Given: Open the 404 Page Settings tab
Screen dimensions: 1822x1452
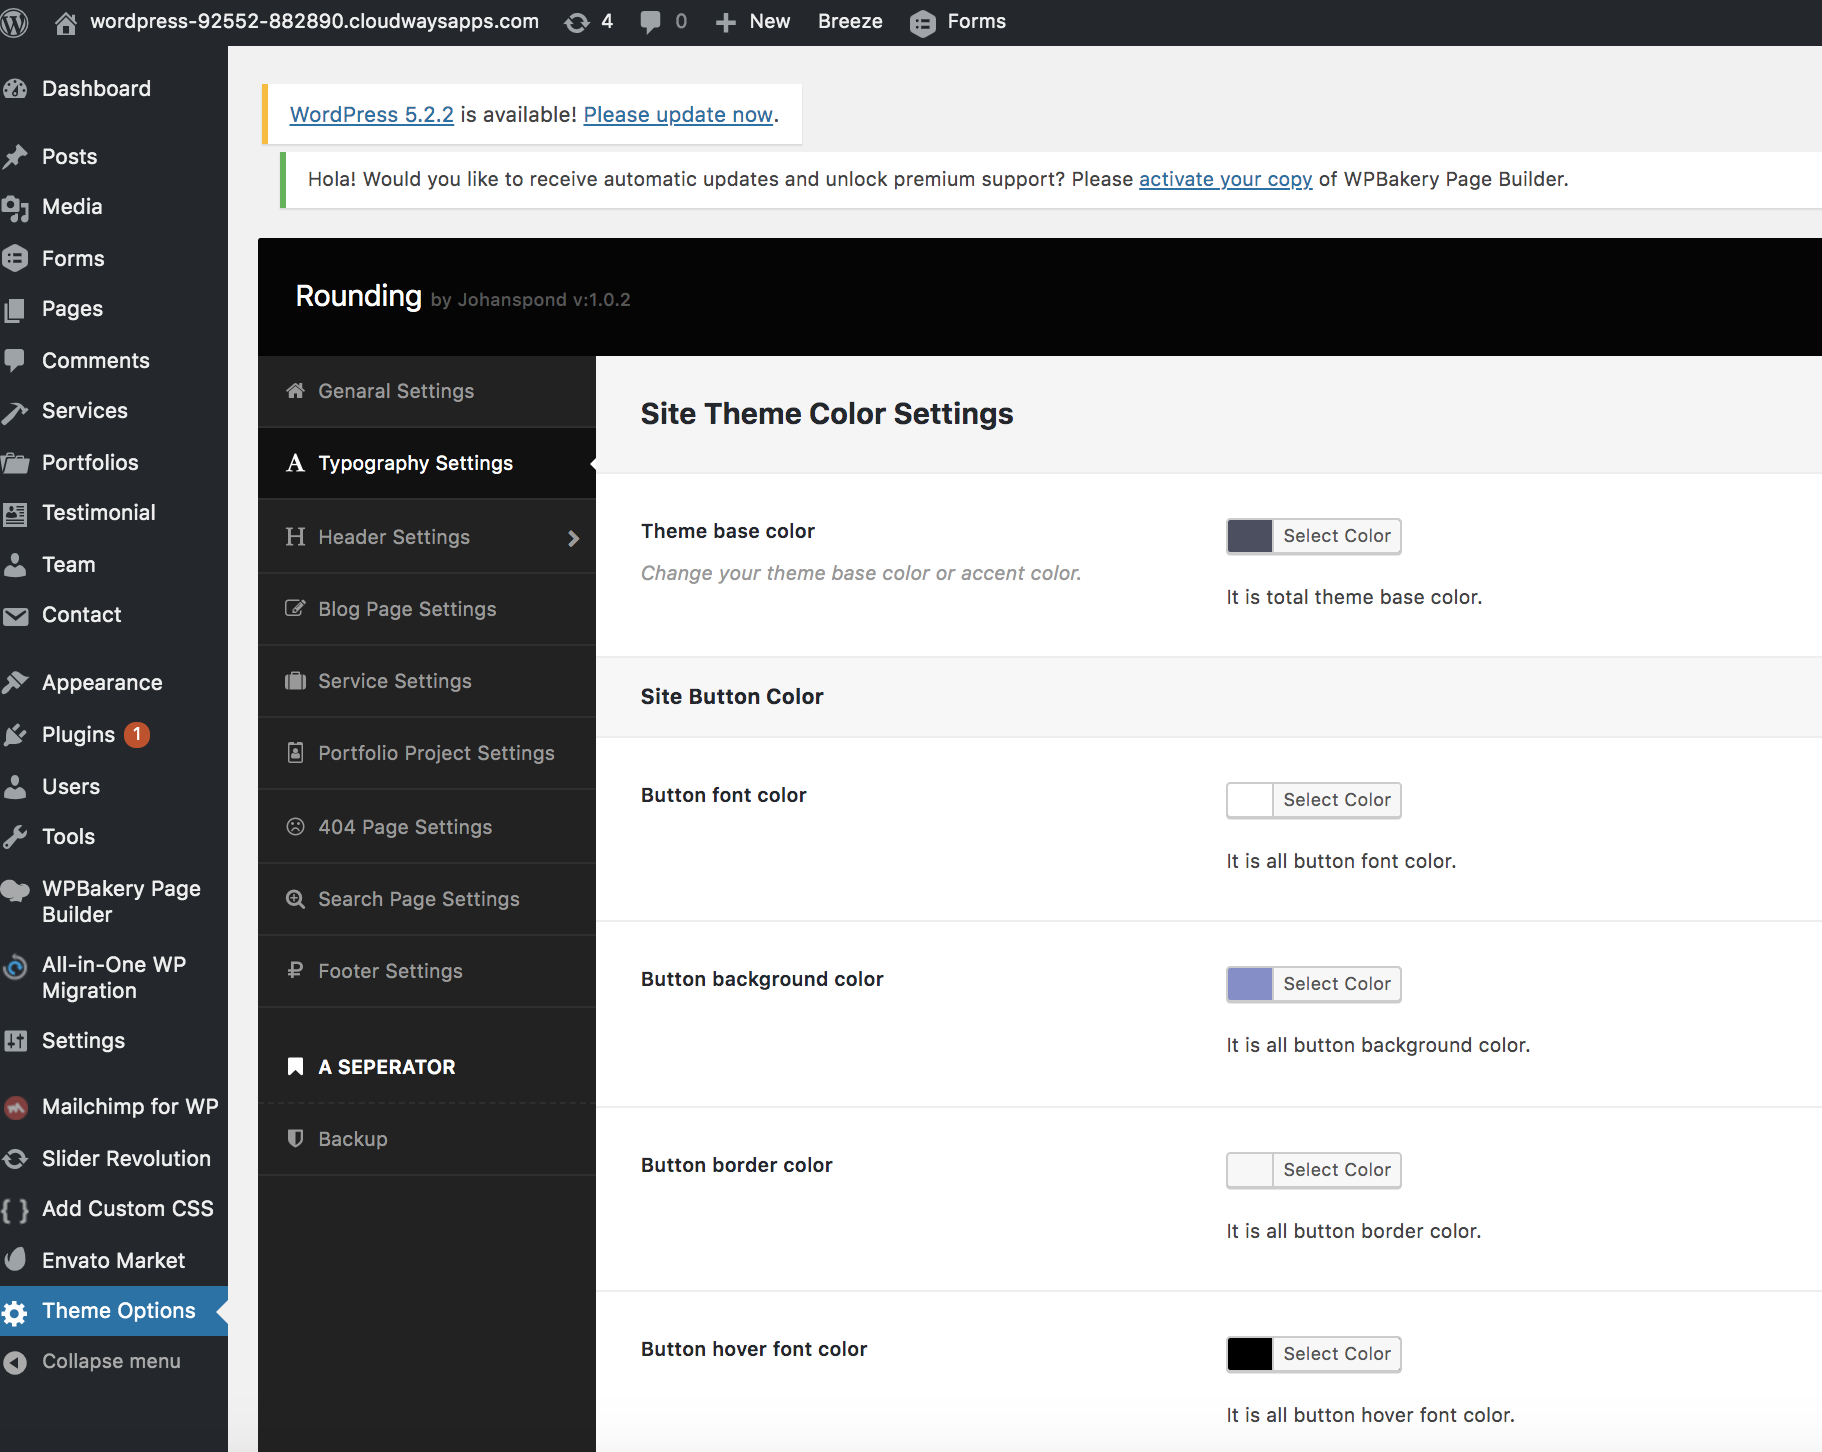Looking at the screenshot, I should 427,827.
